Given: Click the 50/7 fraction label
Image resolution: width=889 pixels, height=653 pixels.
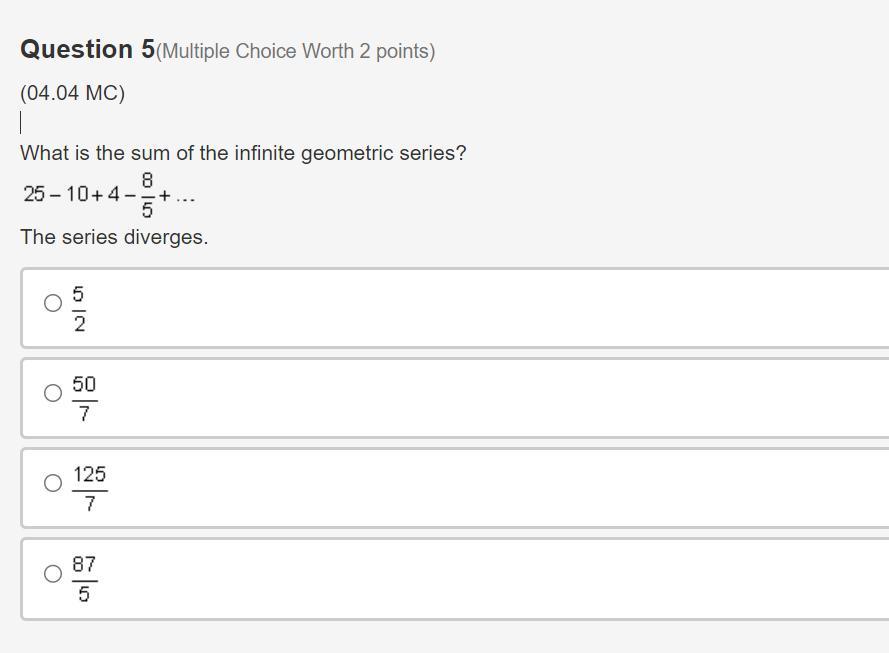Looking at the screenshot, I should (84, 399).
